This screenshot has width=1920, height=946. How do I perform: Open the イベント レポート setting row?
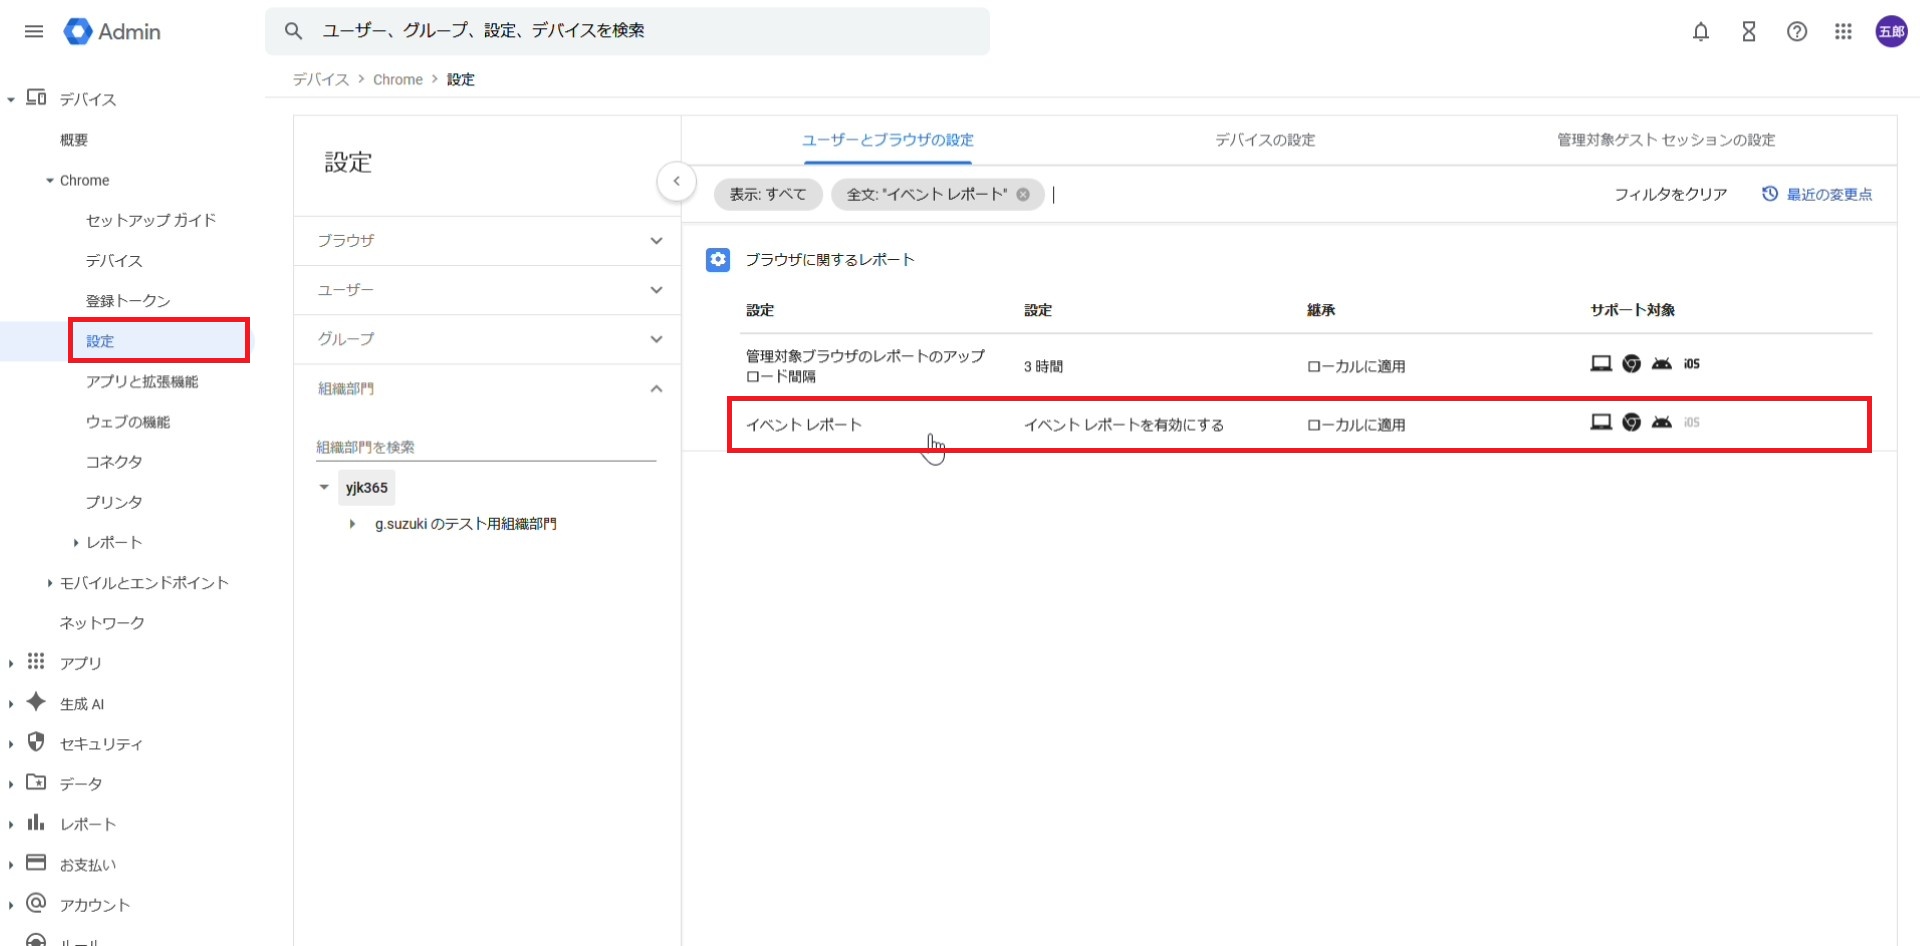[x=1098, y=425]
